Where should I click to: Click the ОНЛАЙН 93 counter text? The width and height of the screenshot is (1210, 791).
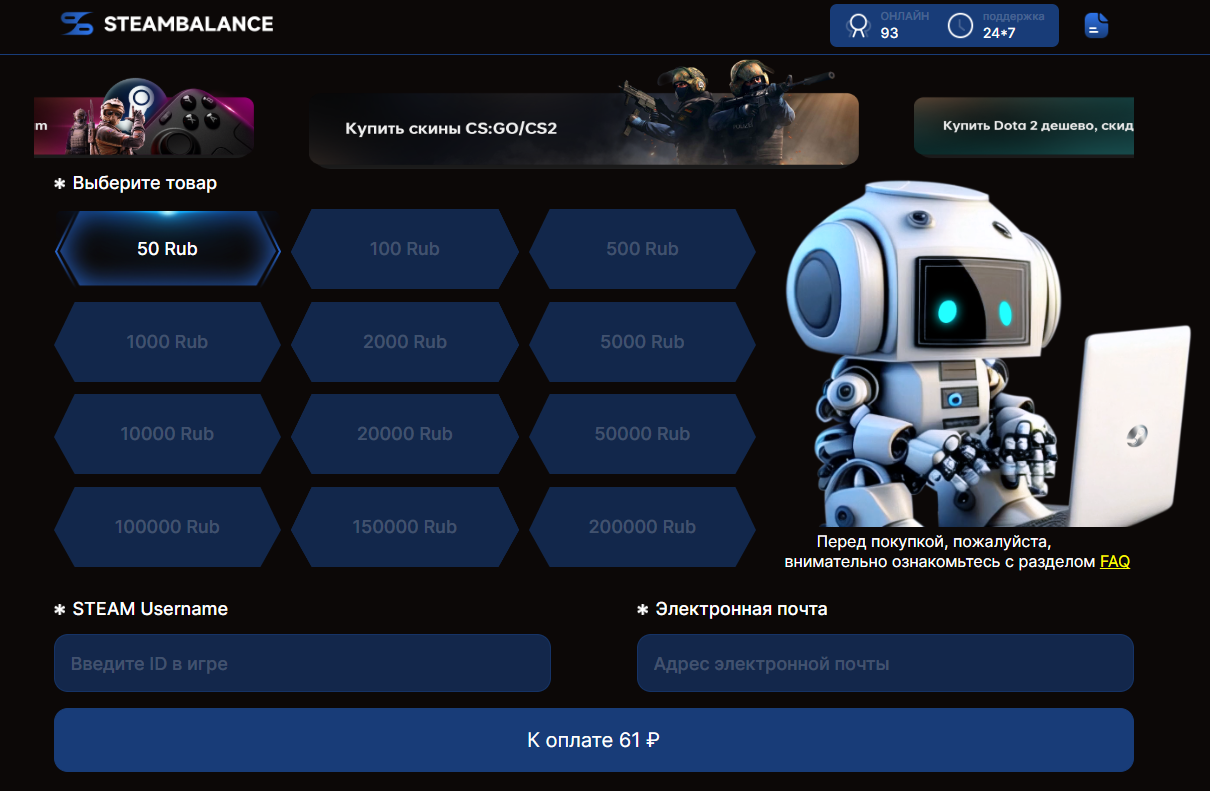click(x=905, y=25)
